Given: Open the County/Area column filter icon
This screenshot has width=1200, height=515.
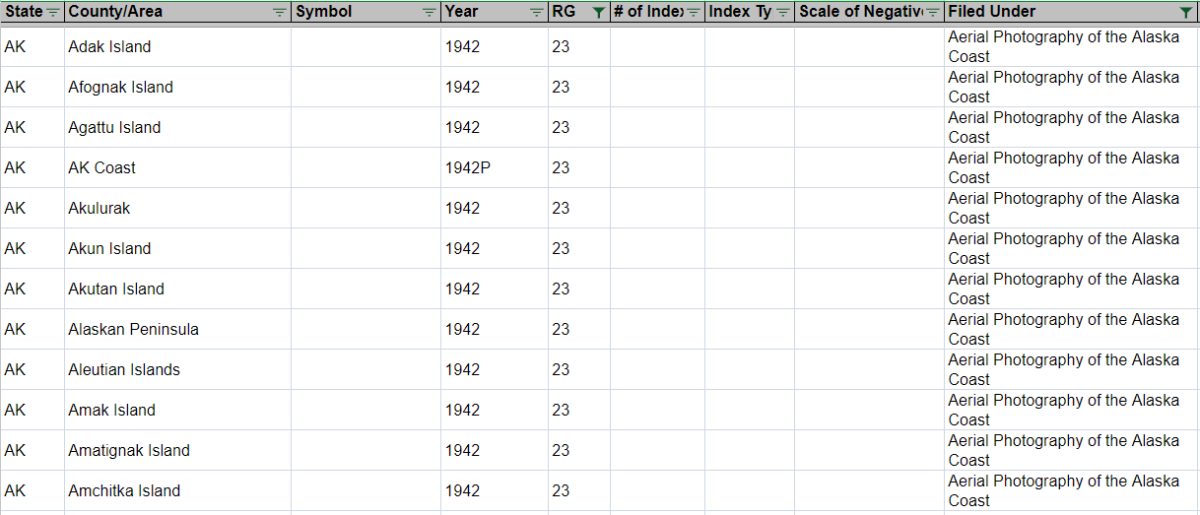Looking at the screenshot, I should (x=279, y=12).
